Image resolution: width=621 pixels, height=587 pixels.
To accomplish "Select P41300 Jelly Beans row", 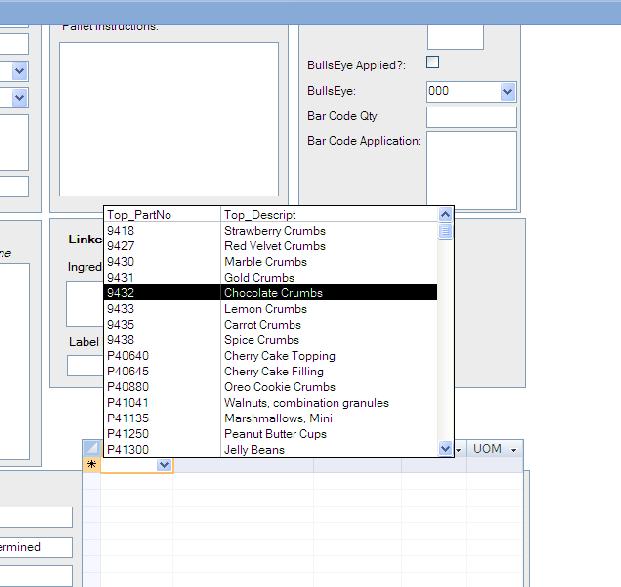I will 270,449.
